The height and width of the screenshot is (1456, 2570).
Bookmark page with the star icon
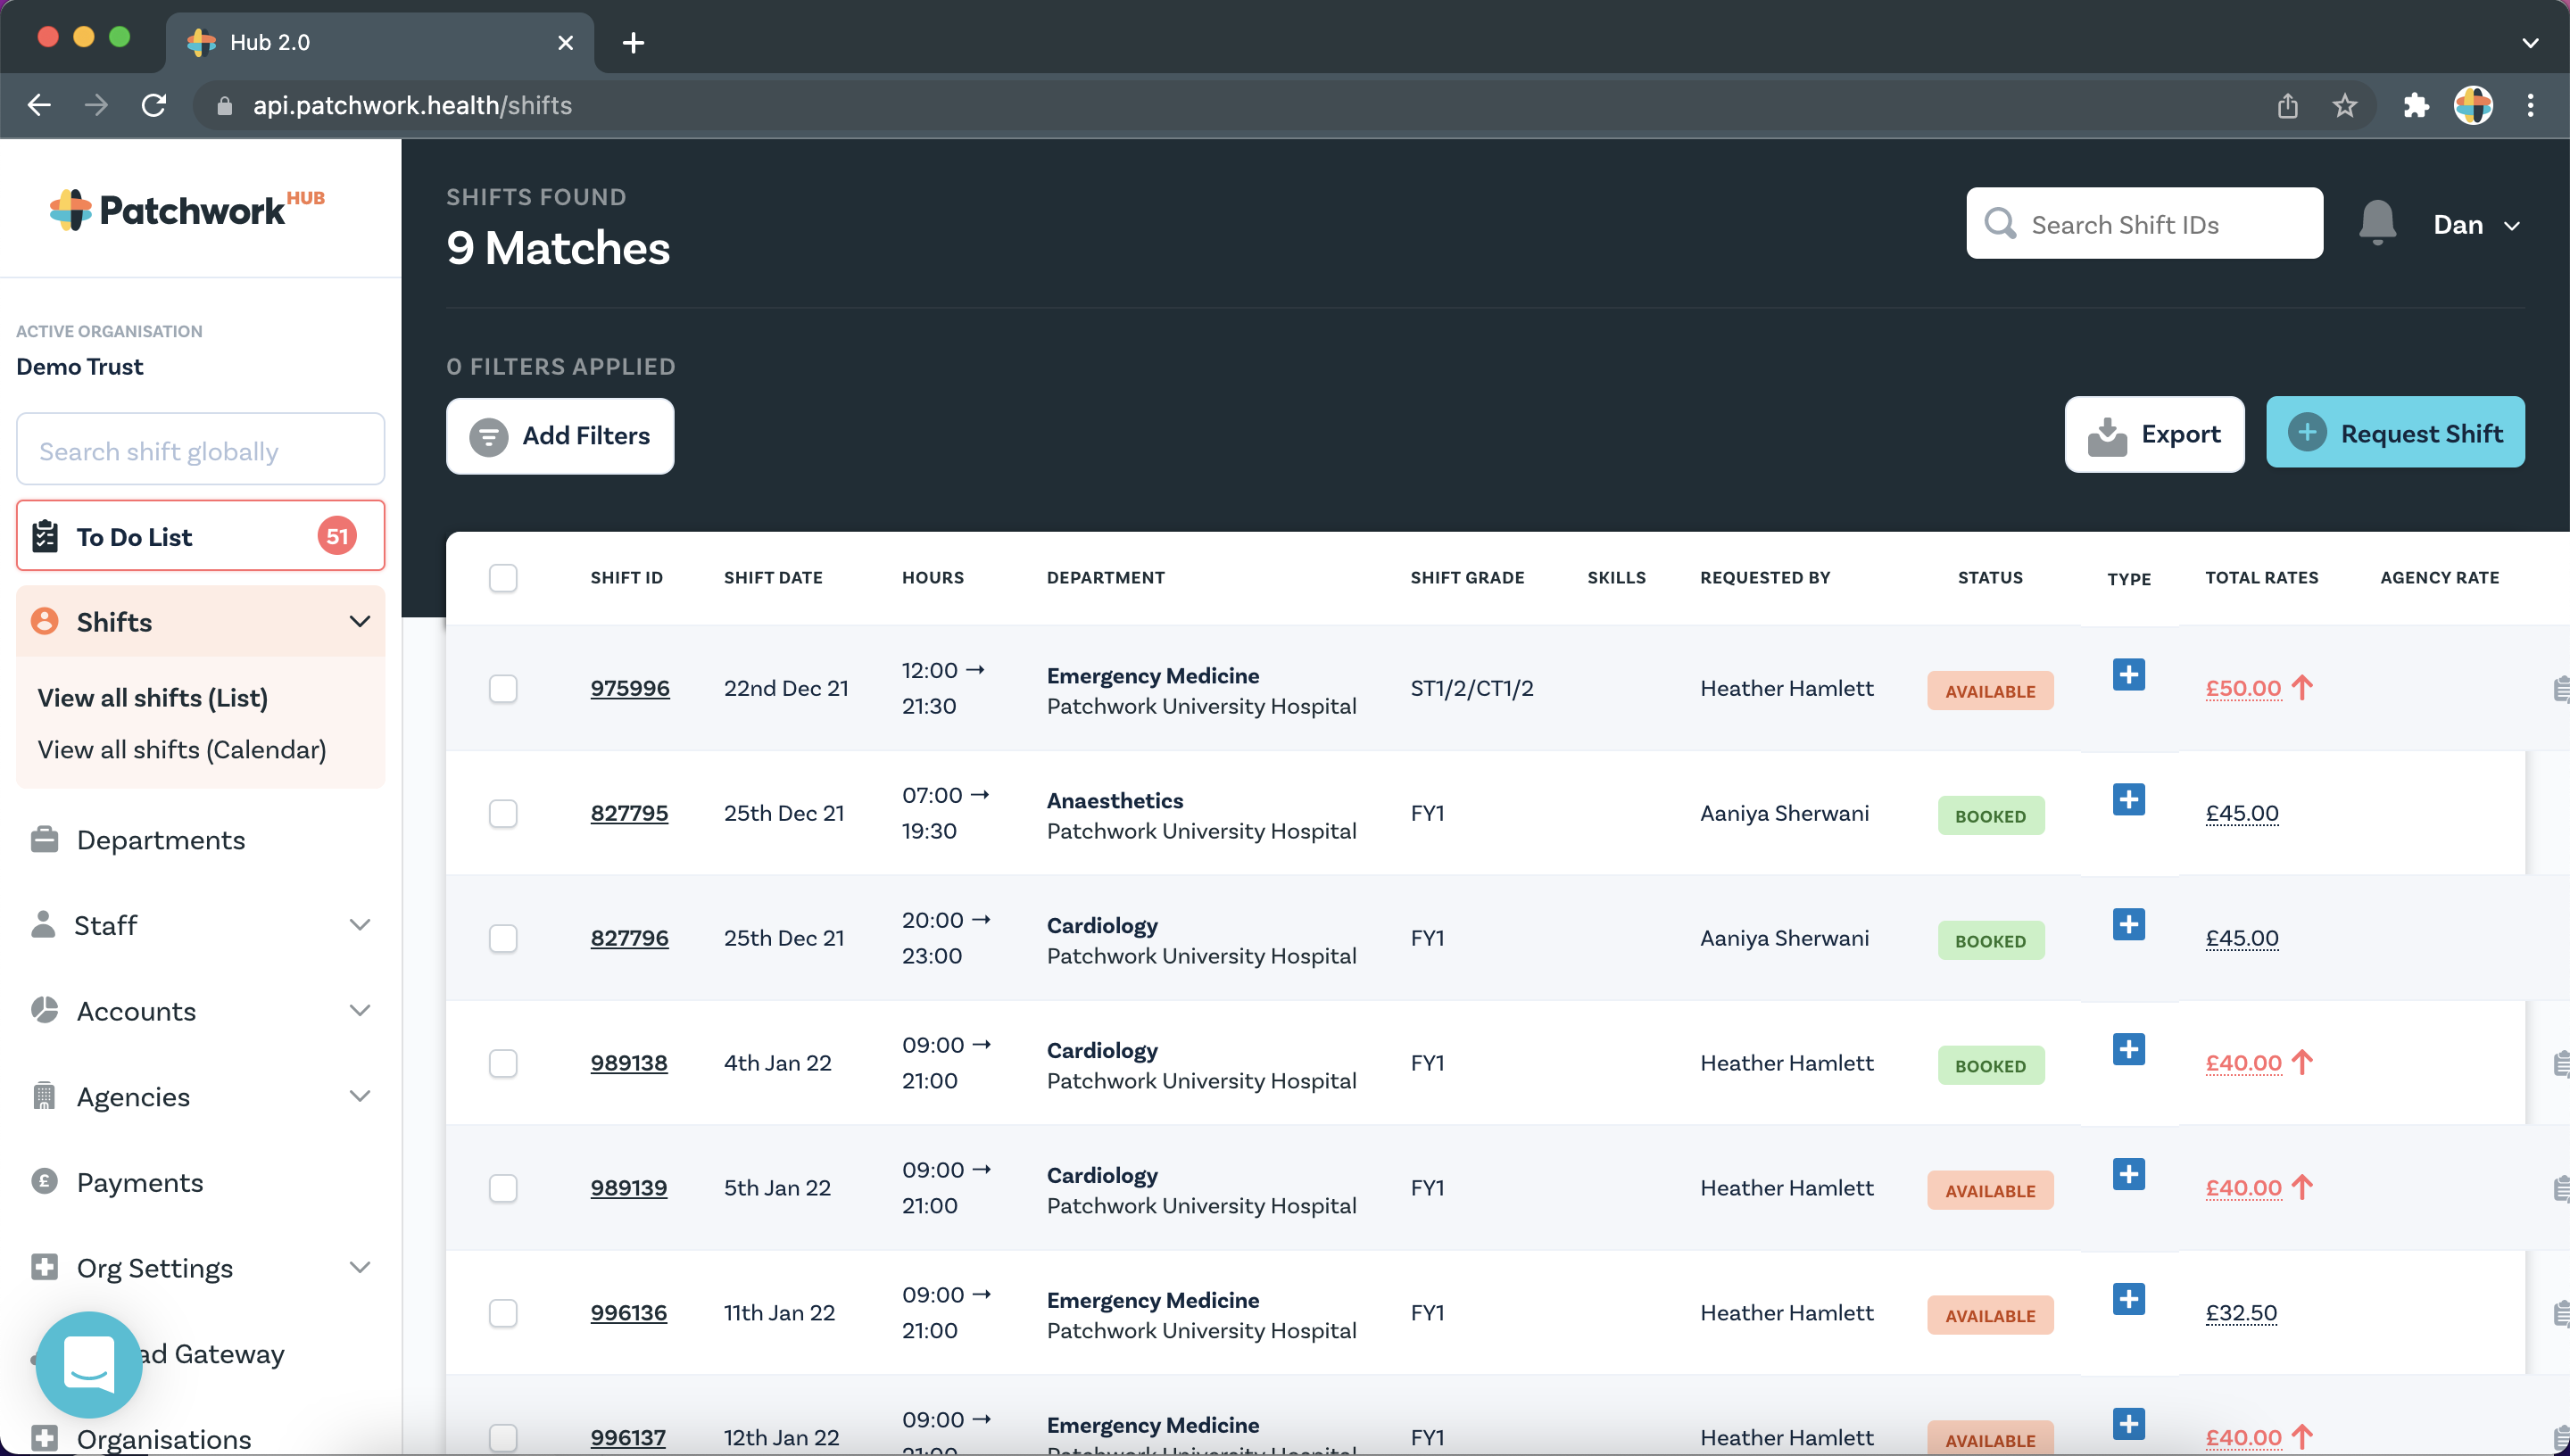click(2344, 105)
